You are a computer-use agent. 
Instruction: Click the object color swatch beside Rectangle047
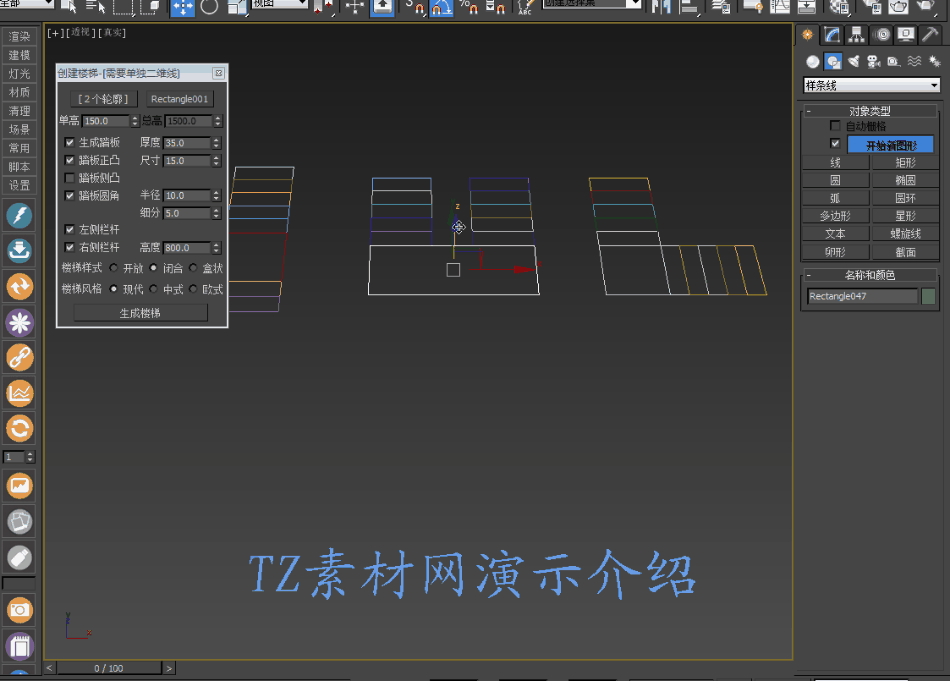929,296
